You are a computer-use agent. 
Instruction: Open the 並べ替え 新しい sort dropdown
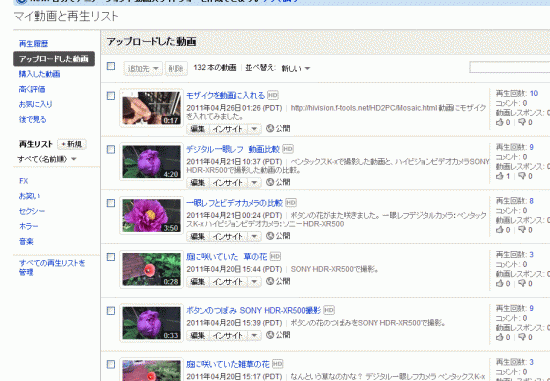point(296,68)
